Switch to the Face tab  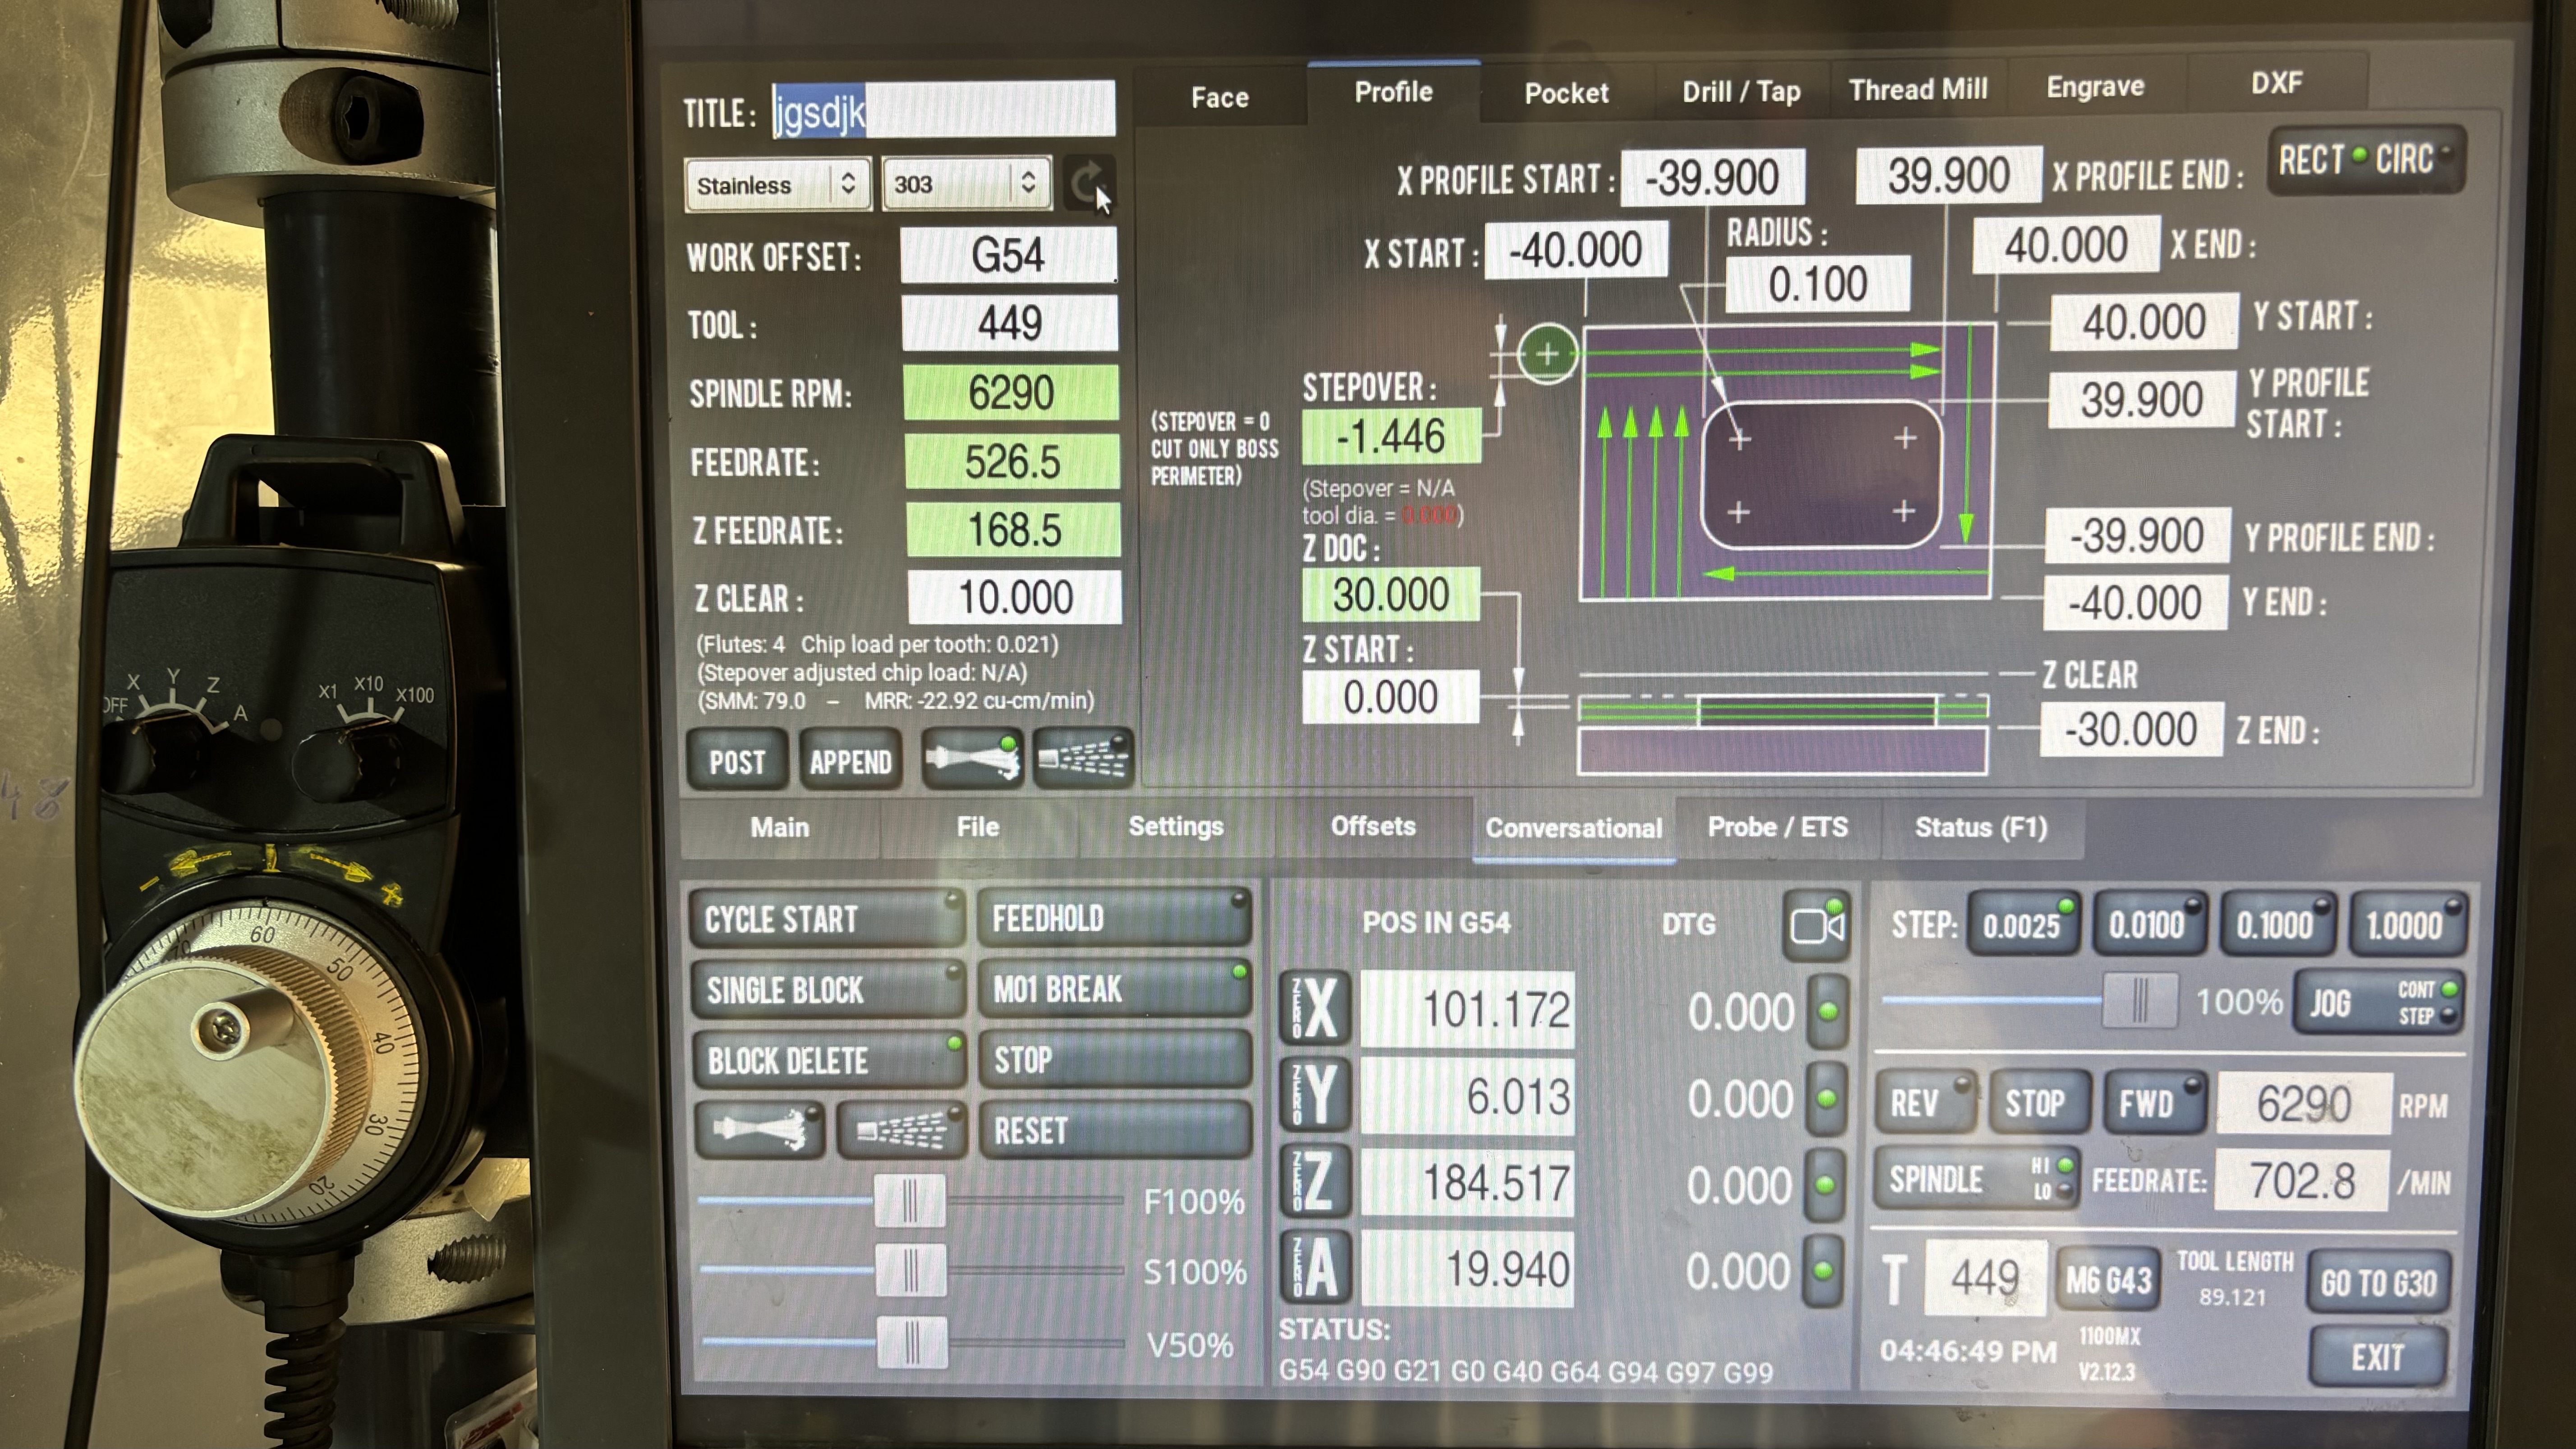click(1220, 97)
